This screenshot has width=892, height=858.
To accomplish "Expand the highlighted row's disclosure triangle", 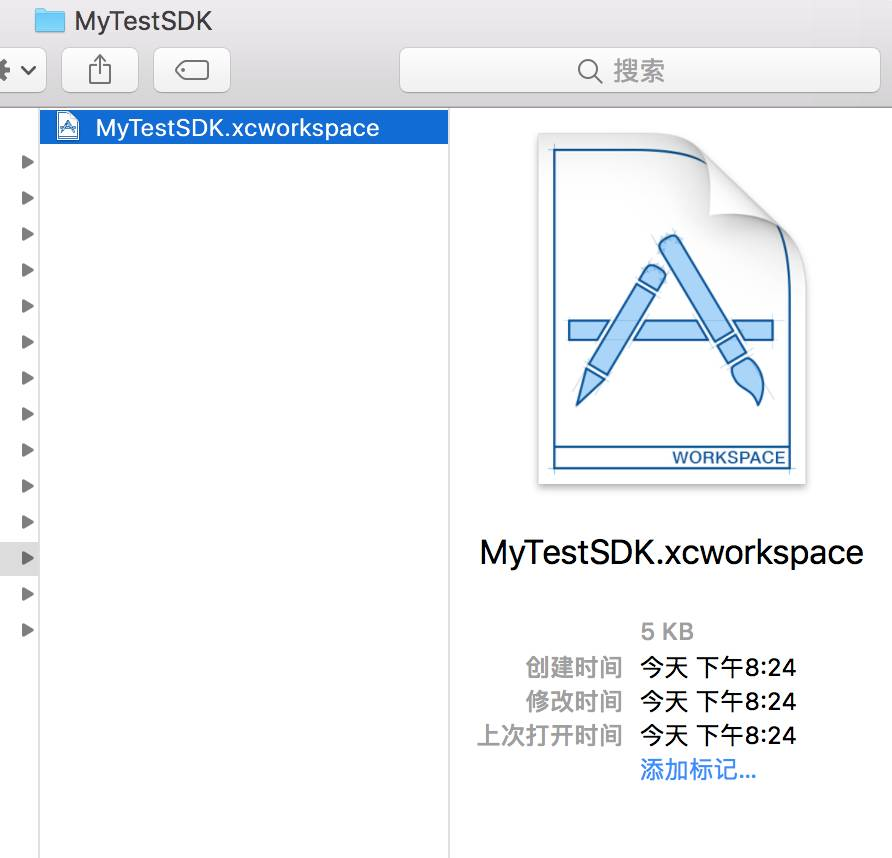I will coord(27,558).
